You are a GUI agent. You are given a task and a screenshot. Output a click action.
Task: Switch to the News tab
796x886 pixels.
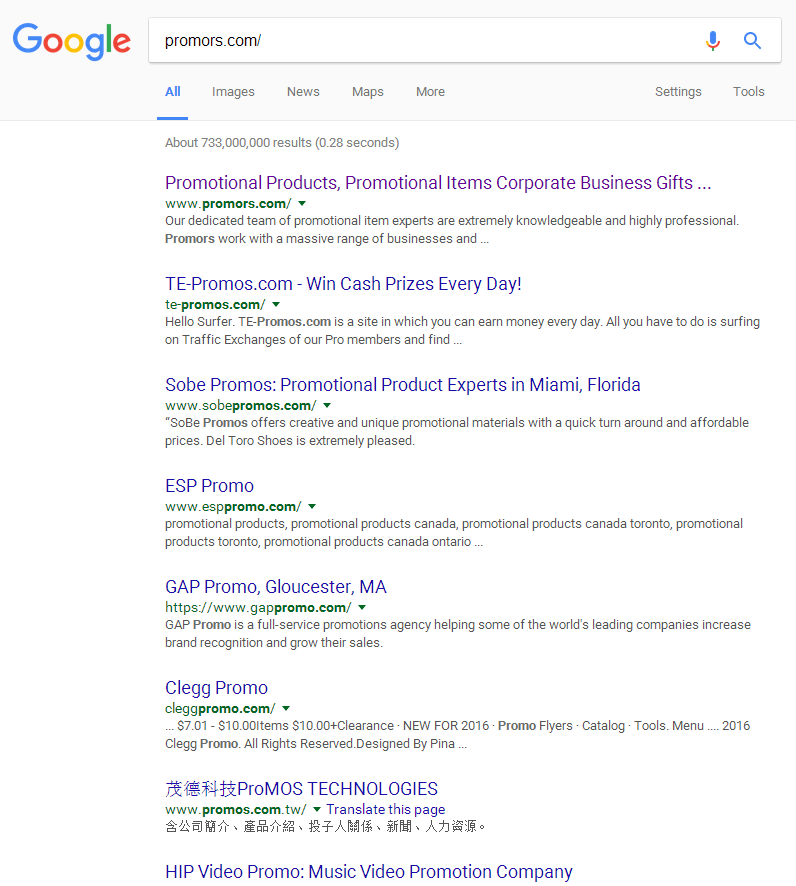303,92
